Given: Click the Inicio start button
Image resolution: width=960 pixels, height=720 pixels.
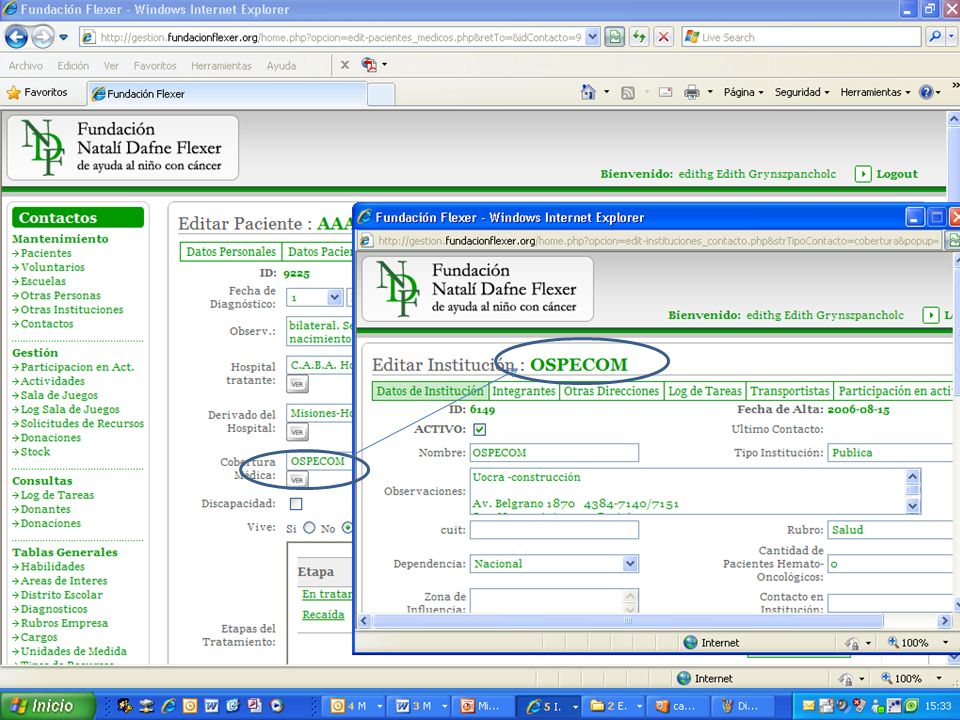Looking at the screenshot, I should pyautogui.click(x=48, y=705).
